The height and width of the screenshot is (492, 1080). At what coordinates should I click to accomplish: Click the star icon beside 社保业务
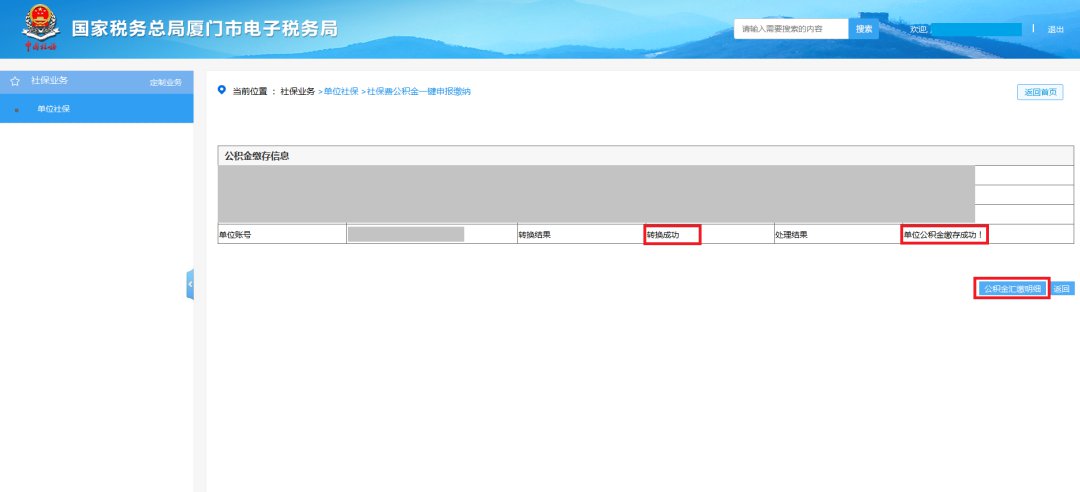click(x=14, y=80)
